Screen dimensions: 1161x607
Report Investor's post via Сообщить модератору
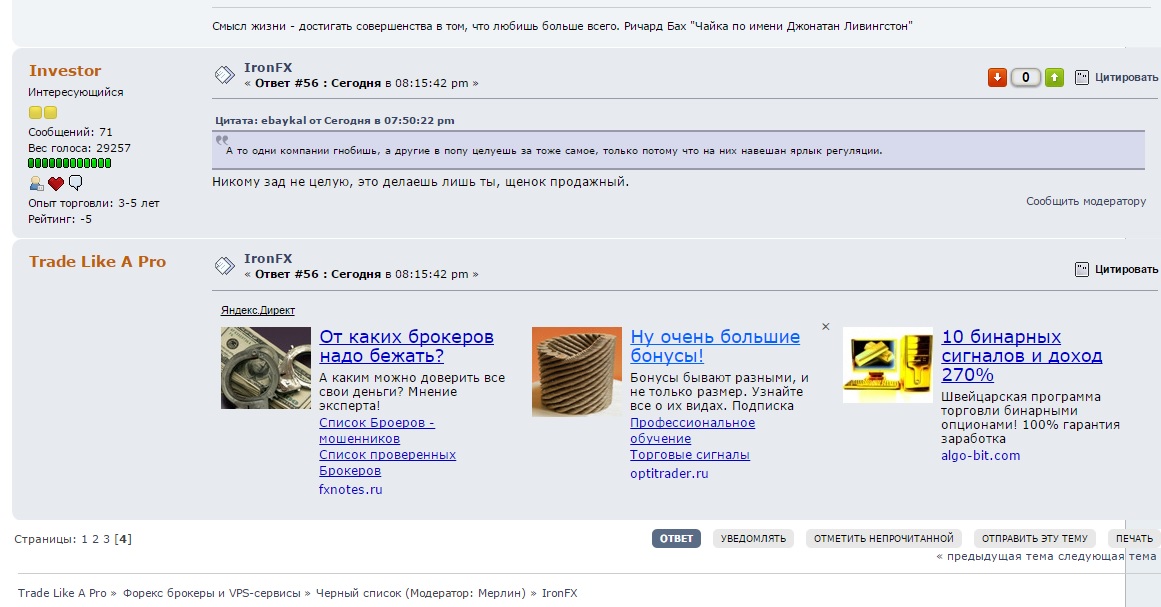1085,201
